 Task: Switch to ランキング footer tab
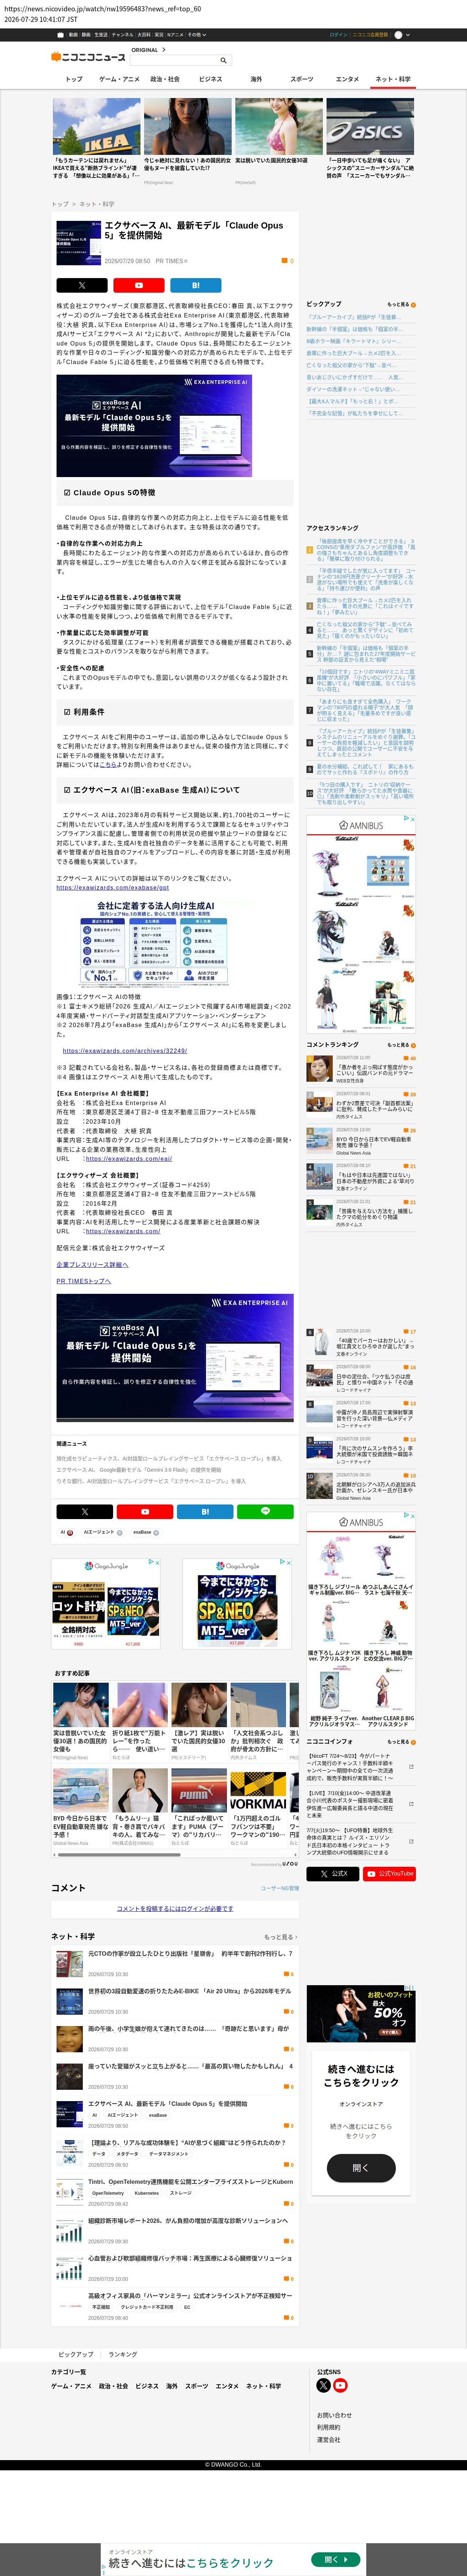[123, 2354]
